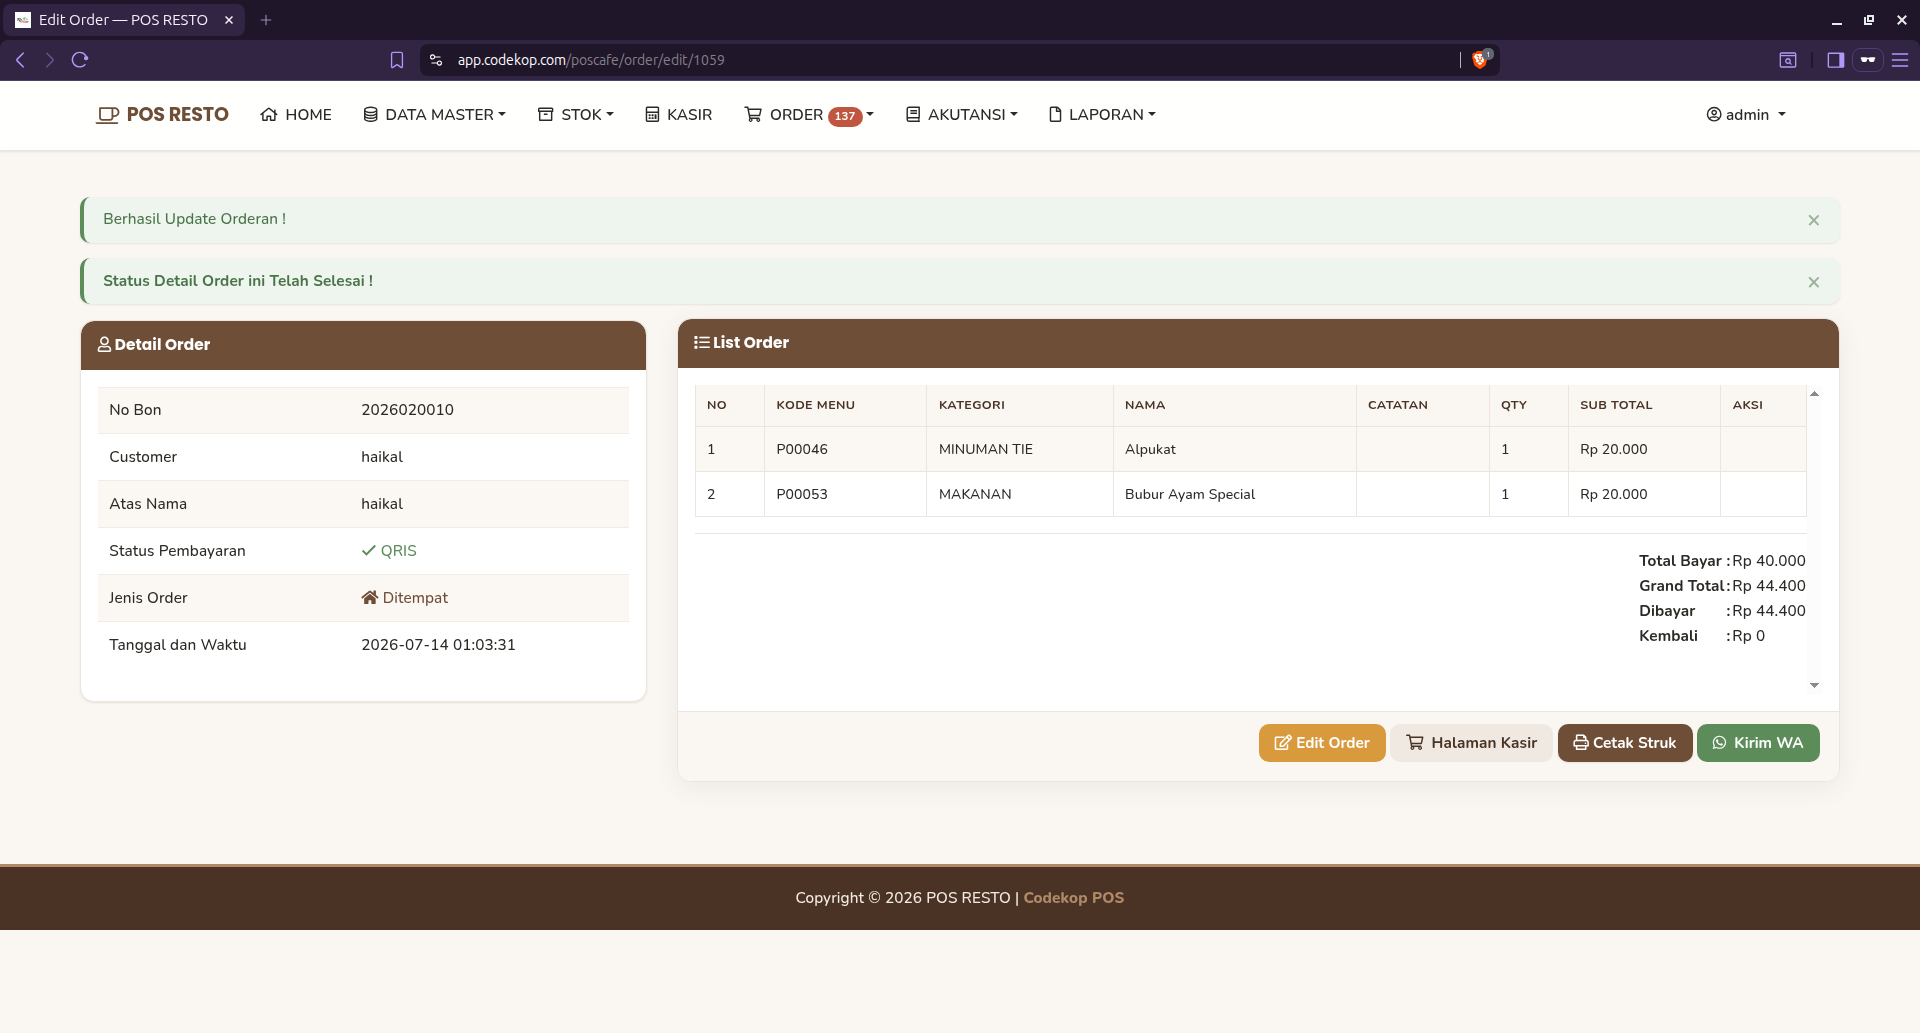Go back with the browser back arrow
The height and width of the screenshot is (1033, 1920).
[20, 60]
